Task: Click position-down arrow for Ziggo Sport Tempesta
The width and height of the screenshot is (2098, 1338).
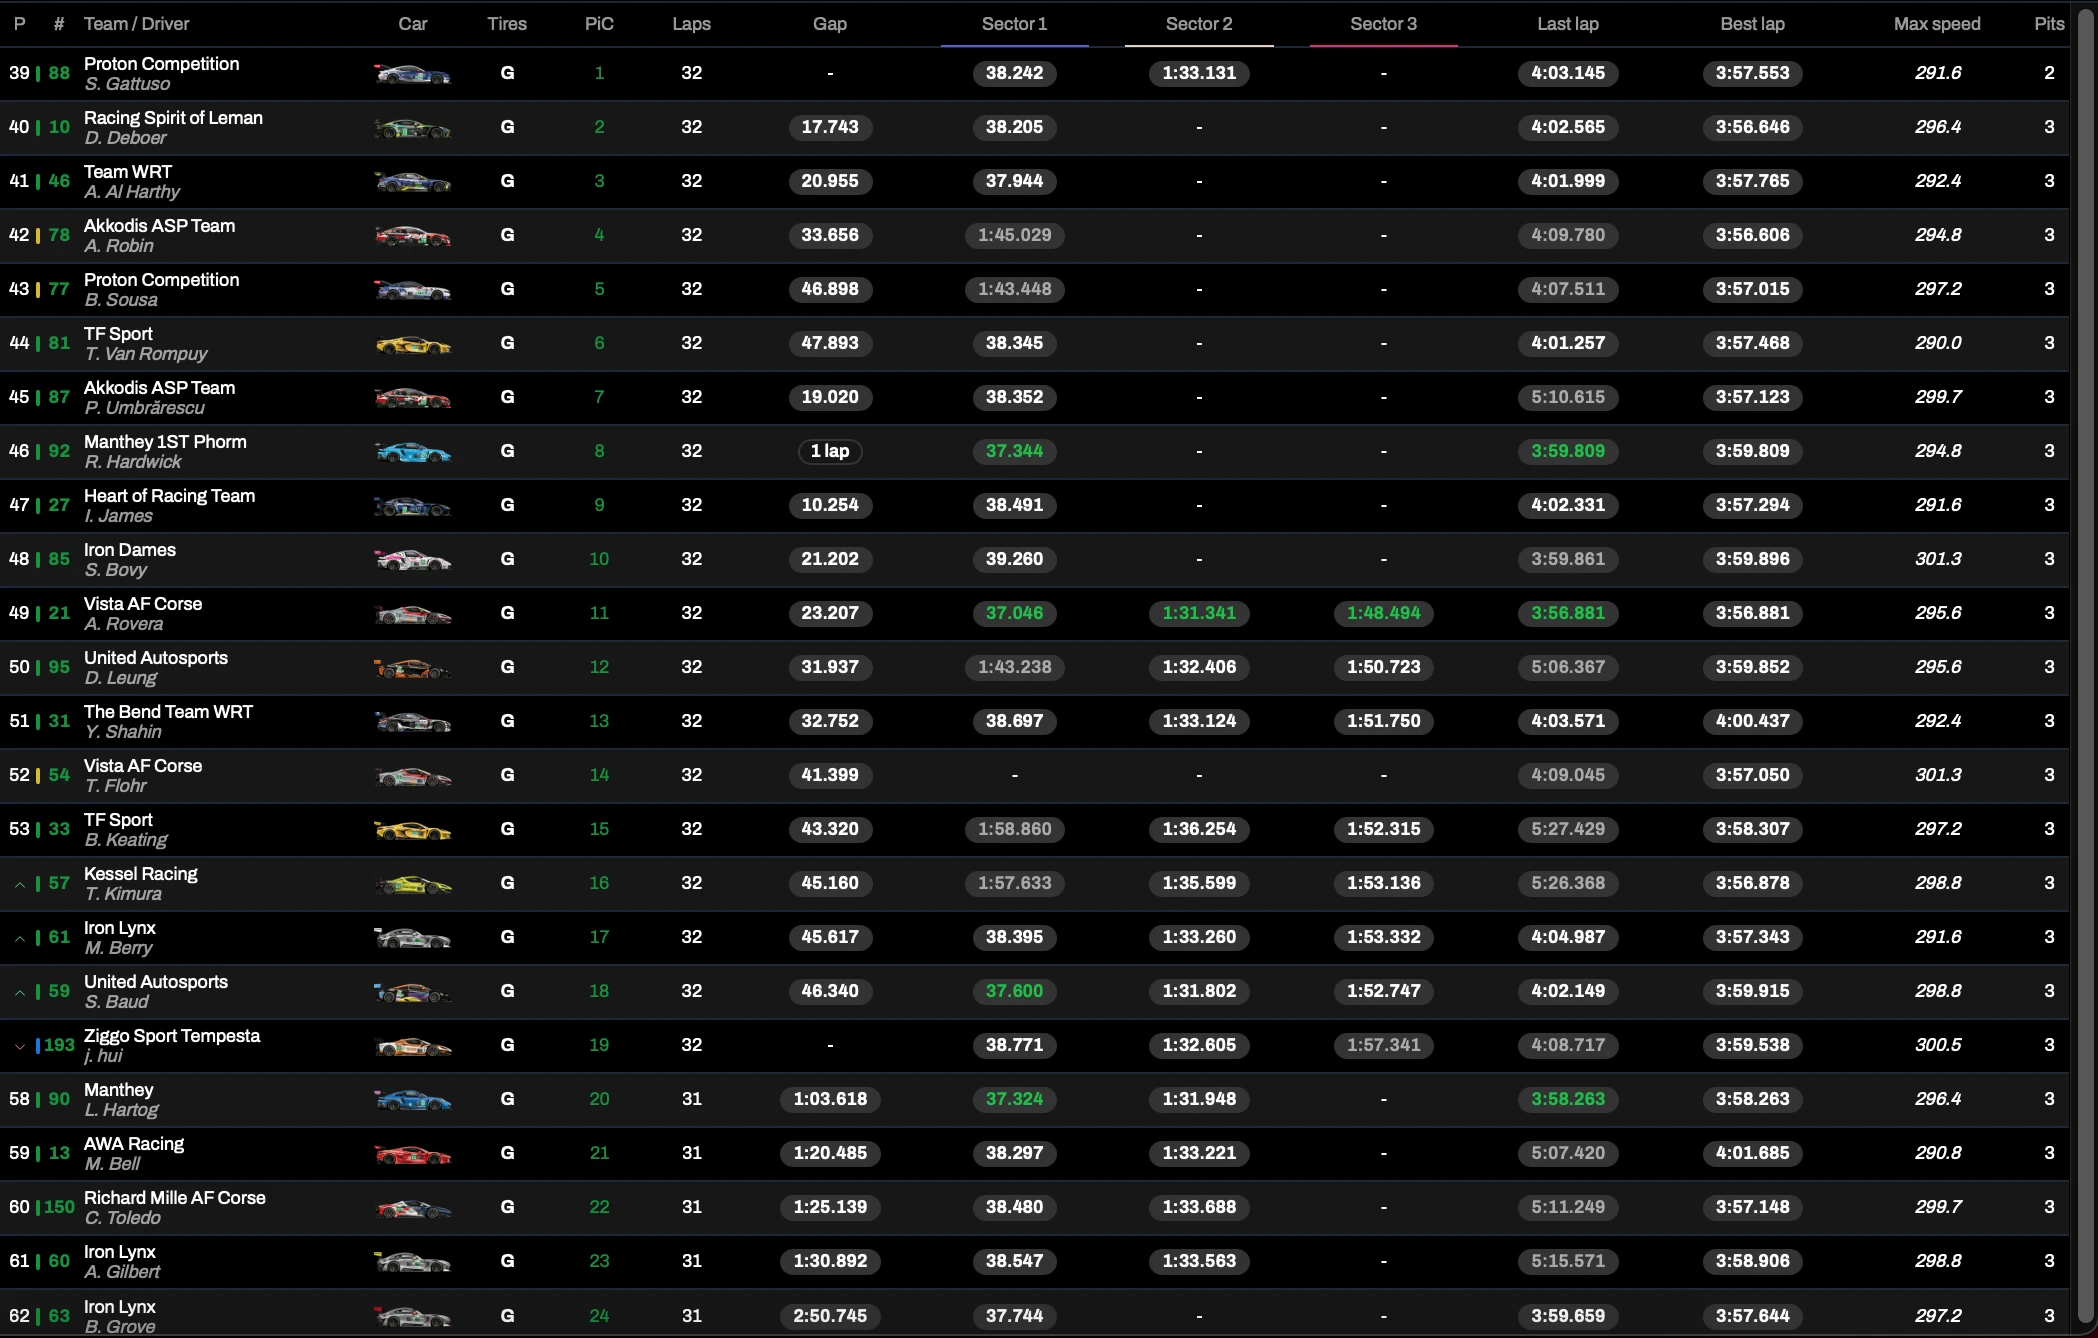Action: tap(19, 1046)
